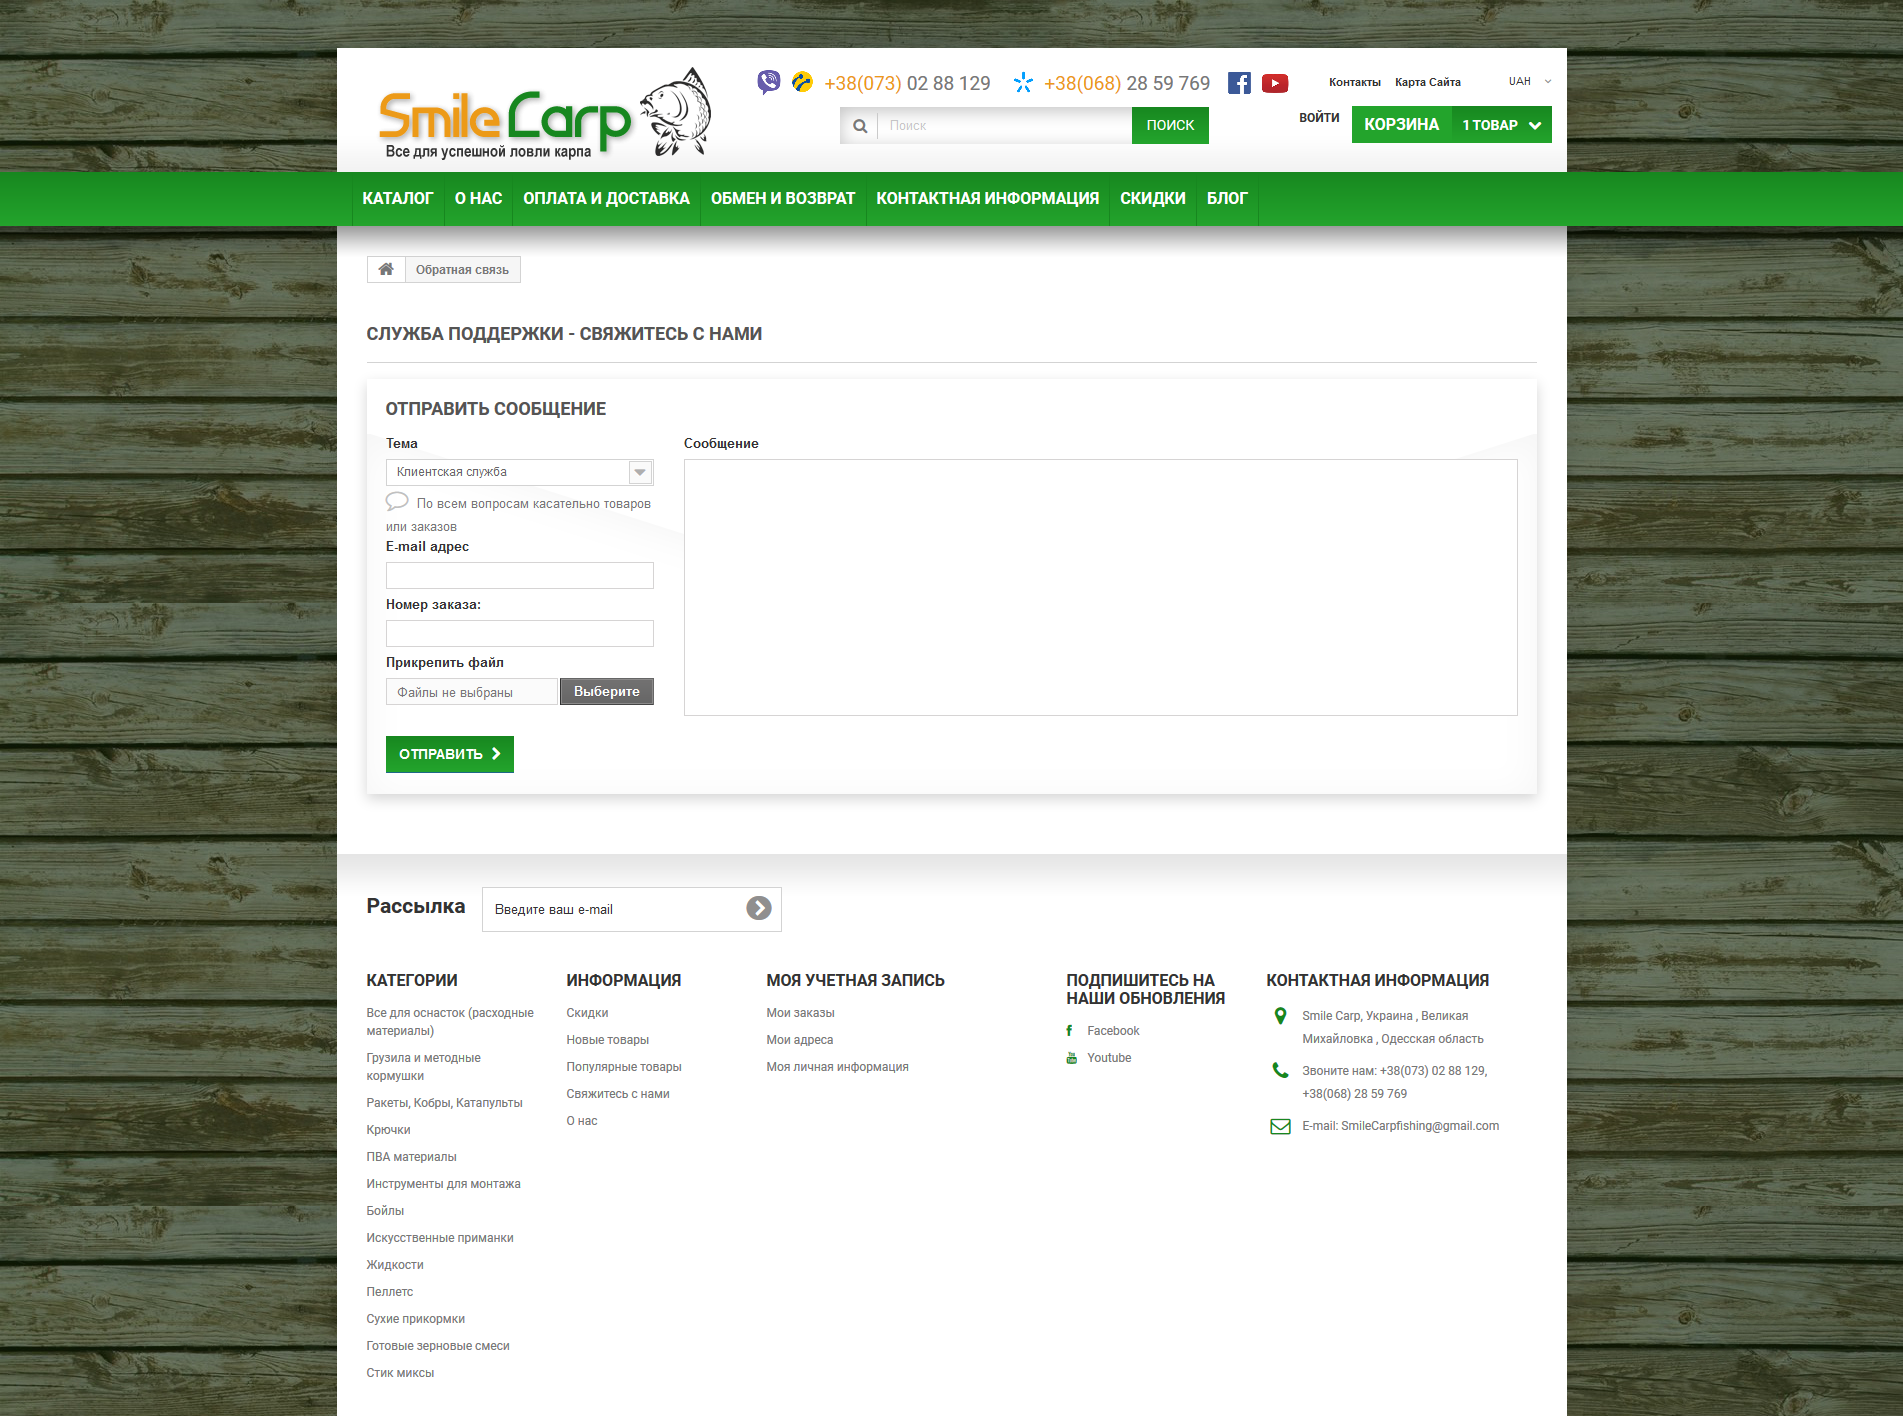Submit newsletter with arrow icon
This screenshot has height=1416, width=1903.
pyautogui.click(x=758, y=908)
